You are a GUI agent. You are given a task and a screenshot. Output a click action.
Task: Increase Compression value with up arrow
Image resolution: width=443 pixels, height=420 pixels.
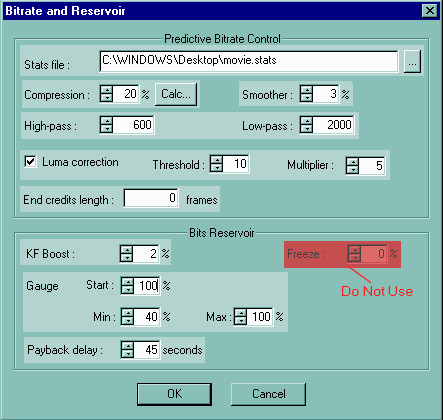[x=107, y=90]
